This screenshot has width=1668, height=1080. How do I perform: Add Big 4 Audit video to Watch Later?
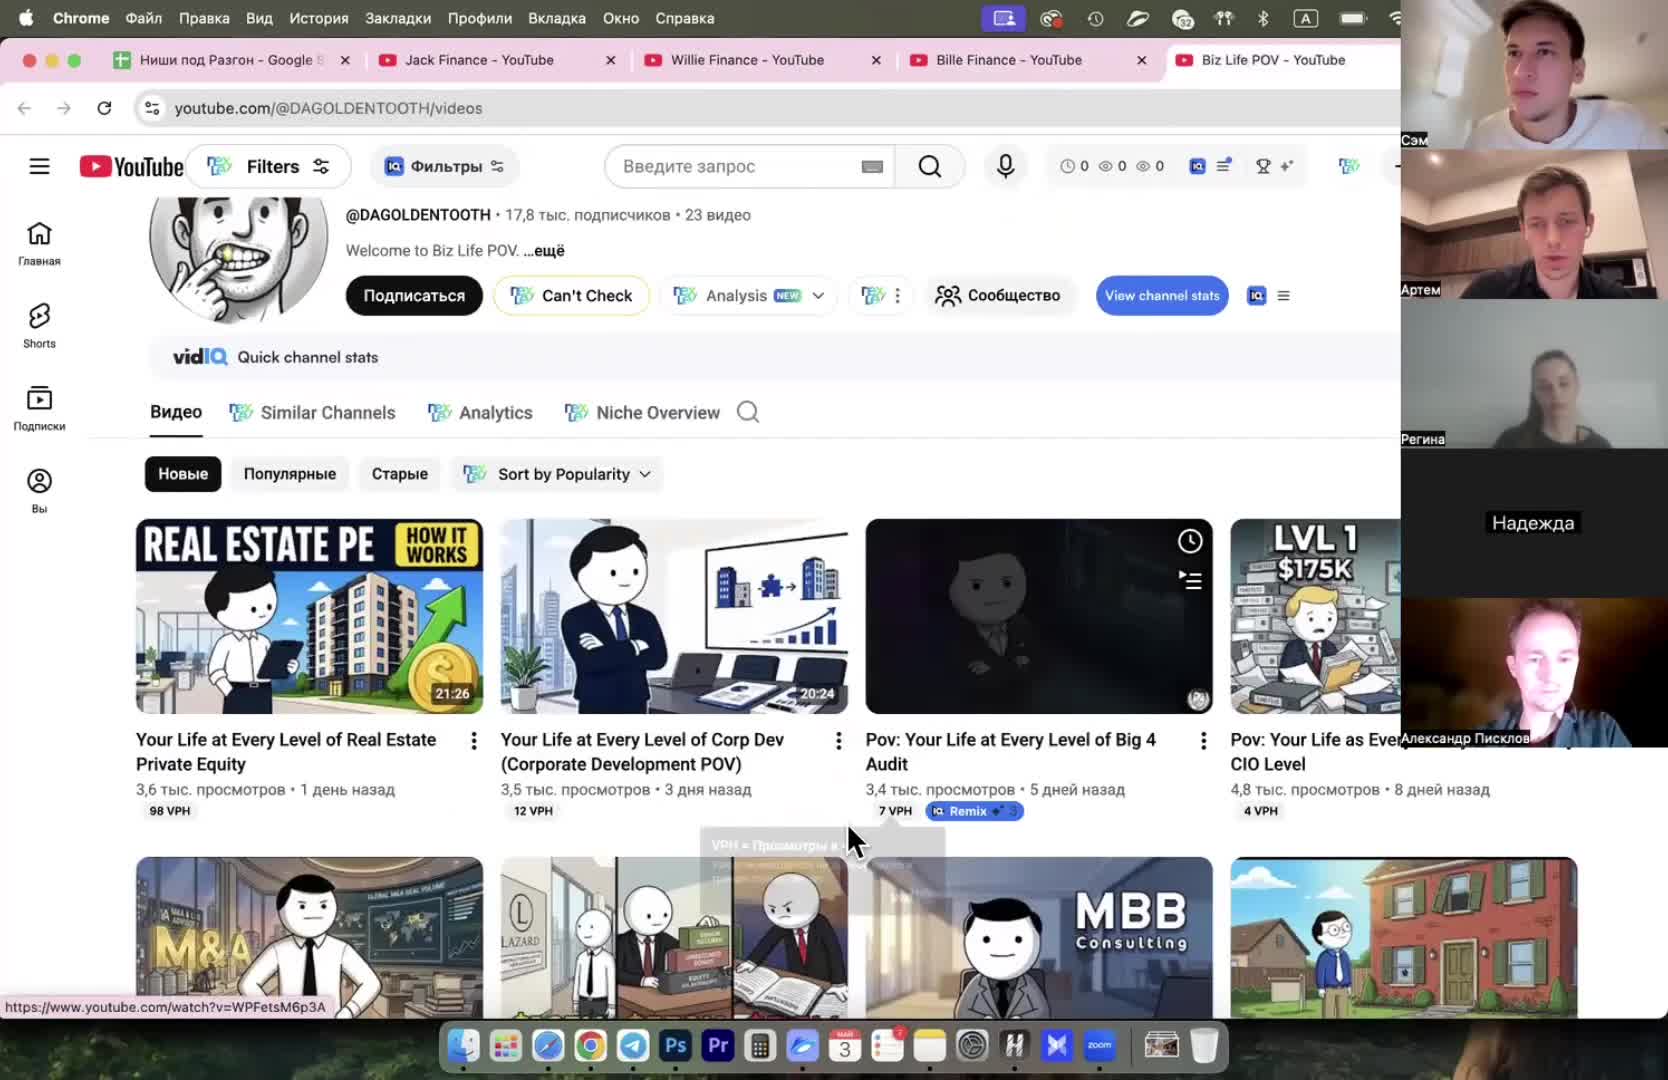tap(1189, 541)
